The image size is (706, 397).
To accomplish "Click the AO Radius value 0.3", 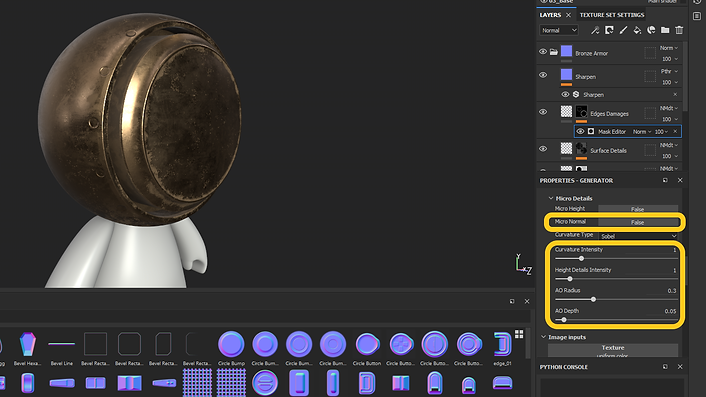I will [x=671, y=291].
